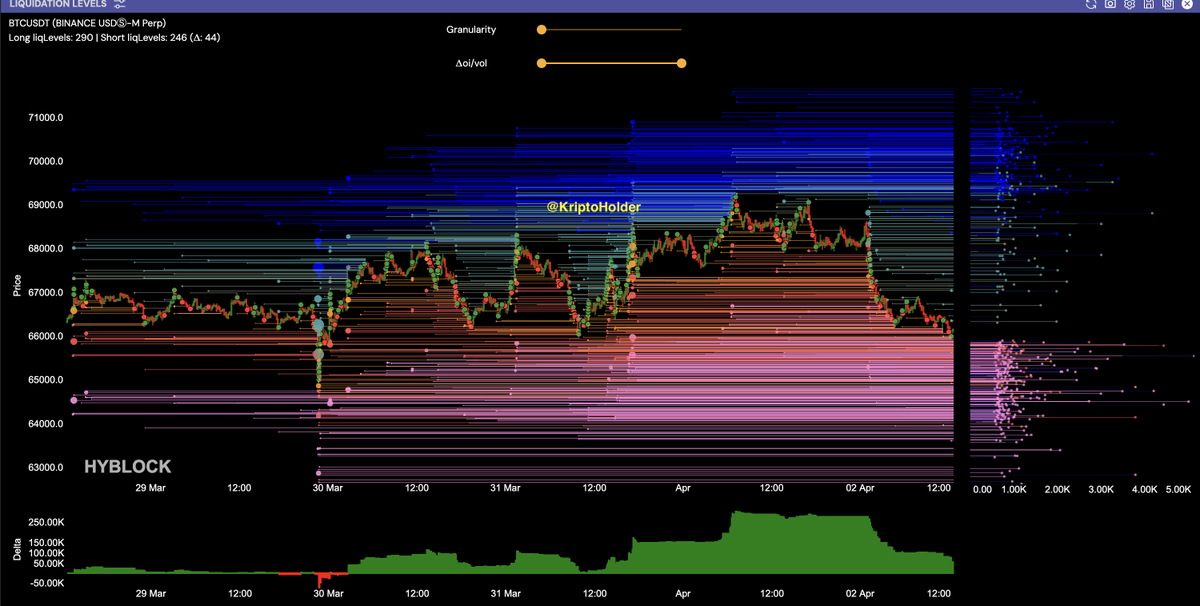The image size is (1200, 606).
Task: Click the 67000.0 price axis label
Action: point(45,293)
